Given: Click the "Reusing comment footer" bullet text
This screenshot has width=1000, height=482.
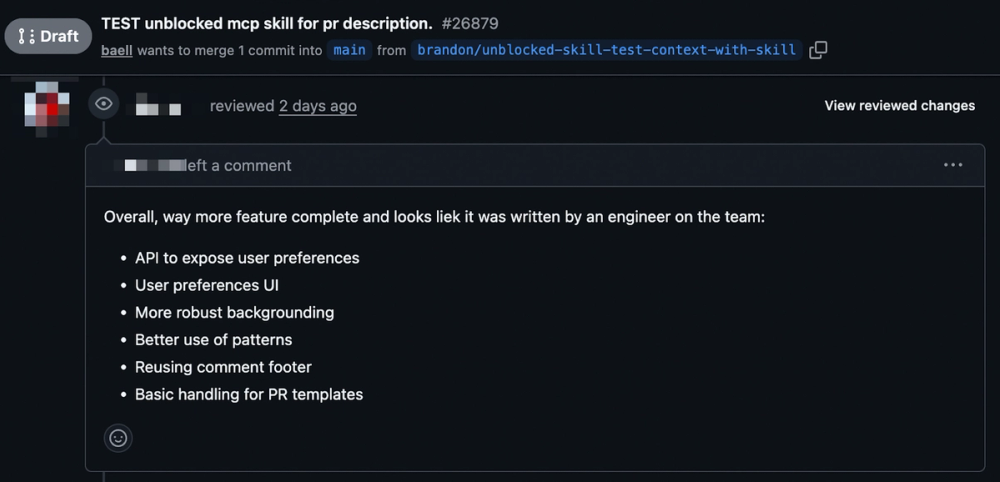Looking at the screenshot, I should click(x=223, y=367).
